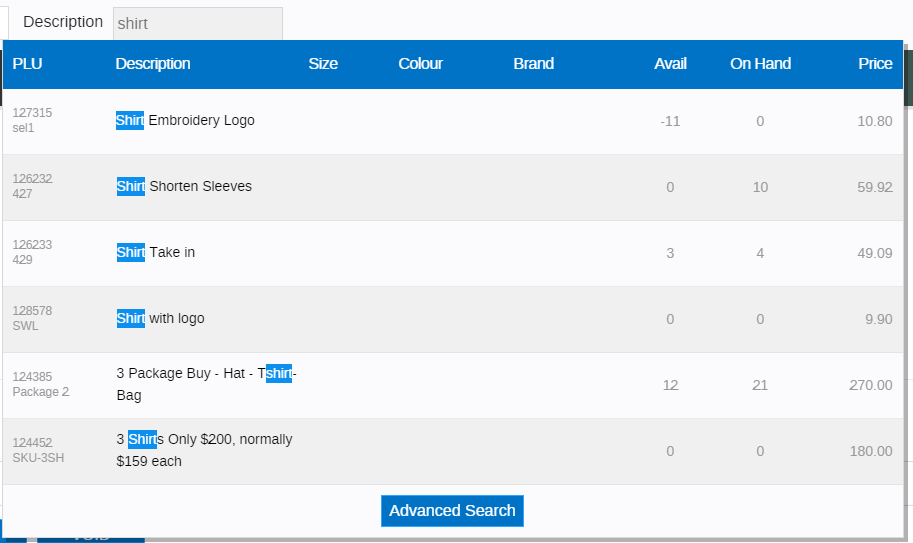
Task: Click PLU 127315 in the first row
Action: point(32,113)
